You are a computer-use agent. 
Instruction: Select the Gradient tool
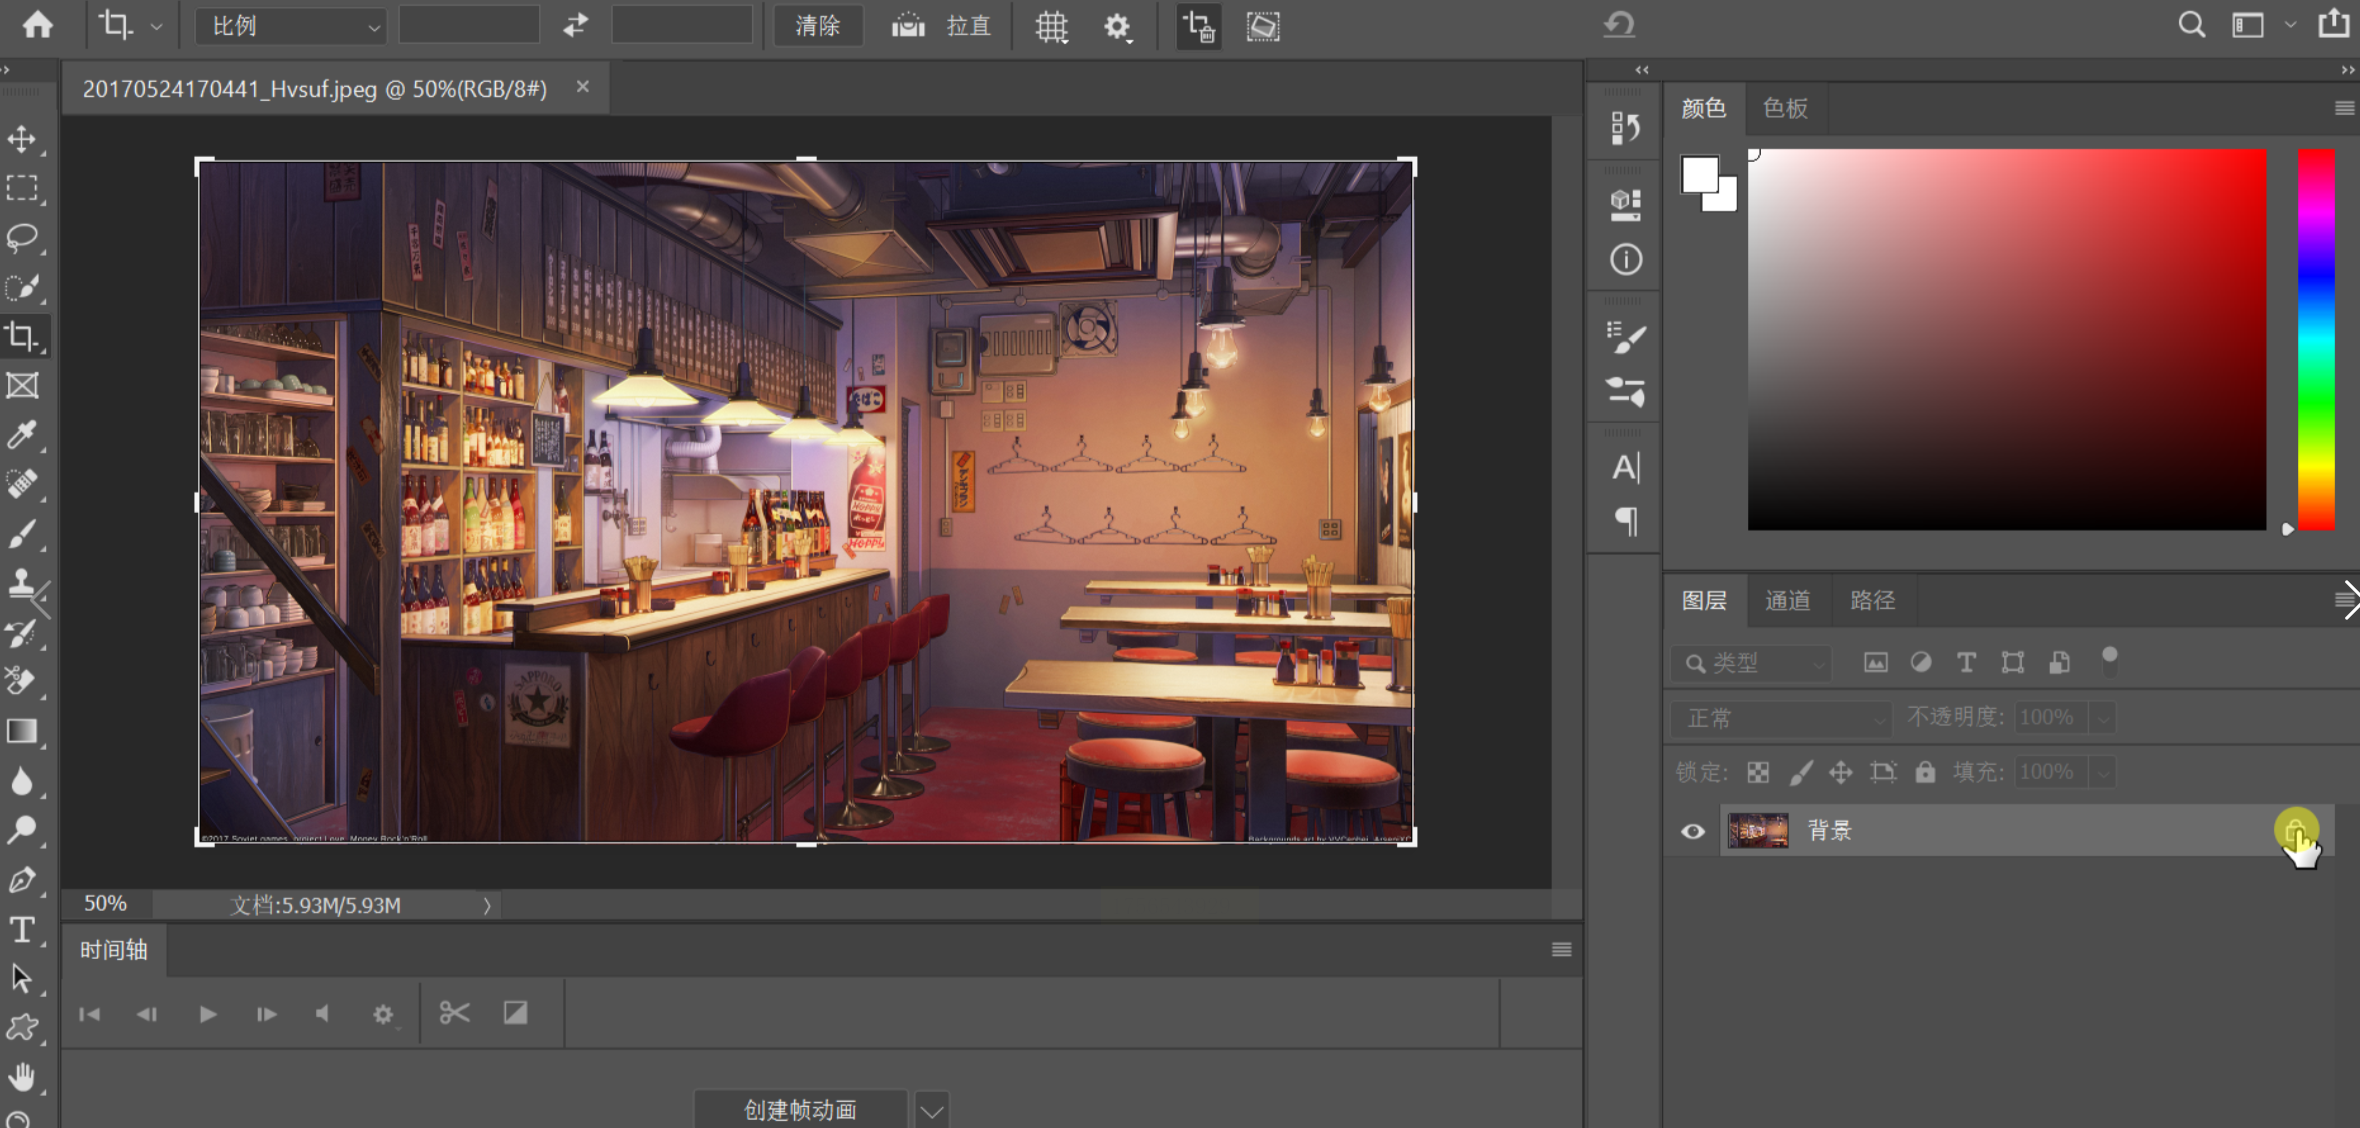coord(22,732)
